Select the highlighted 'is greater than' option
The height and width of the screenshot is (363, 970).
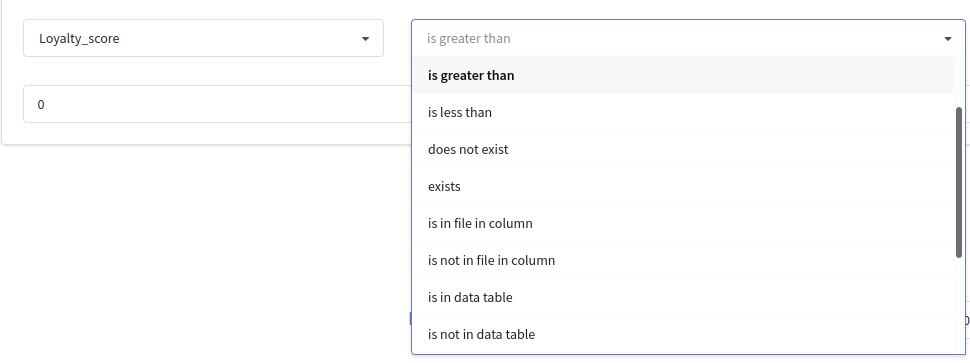coord(683,75)
